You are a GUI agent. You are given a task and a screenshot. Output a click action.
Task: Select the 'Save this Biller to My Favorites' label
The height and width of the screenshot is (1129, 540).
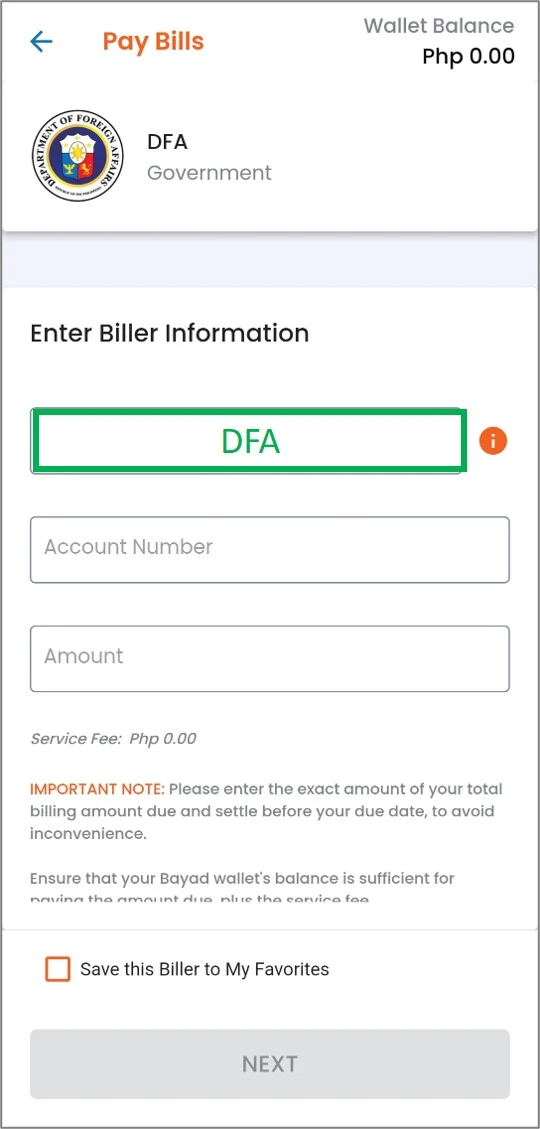click(x=204, y=969)
